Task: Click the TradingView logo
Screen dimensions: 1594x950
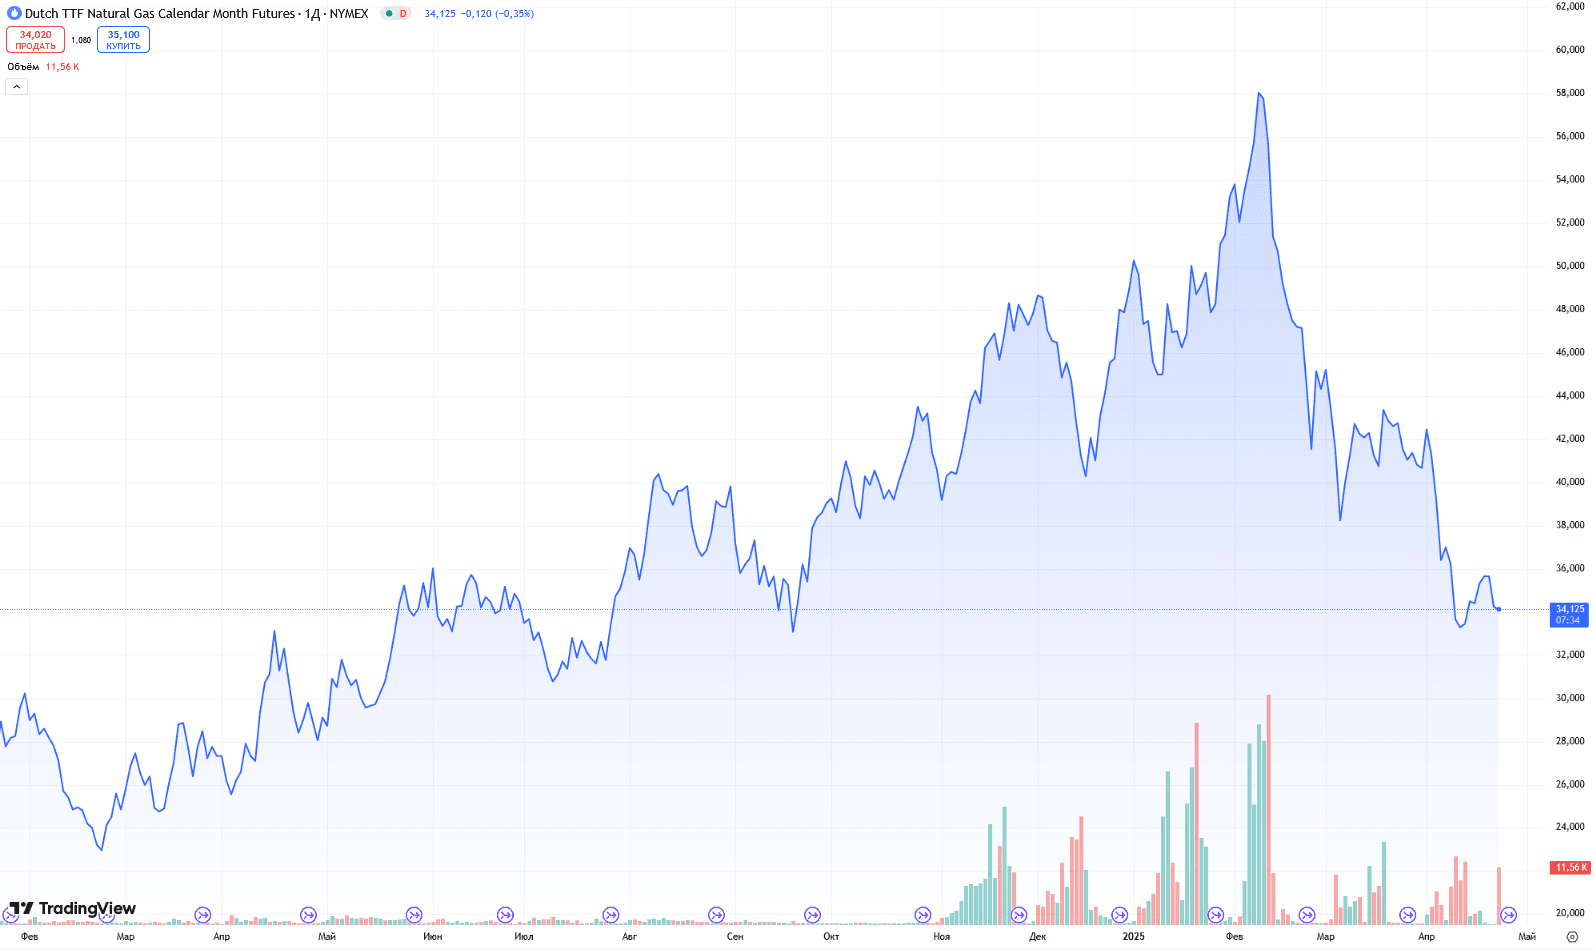Action: [x=72, y=908]
